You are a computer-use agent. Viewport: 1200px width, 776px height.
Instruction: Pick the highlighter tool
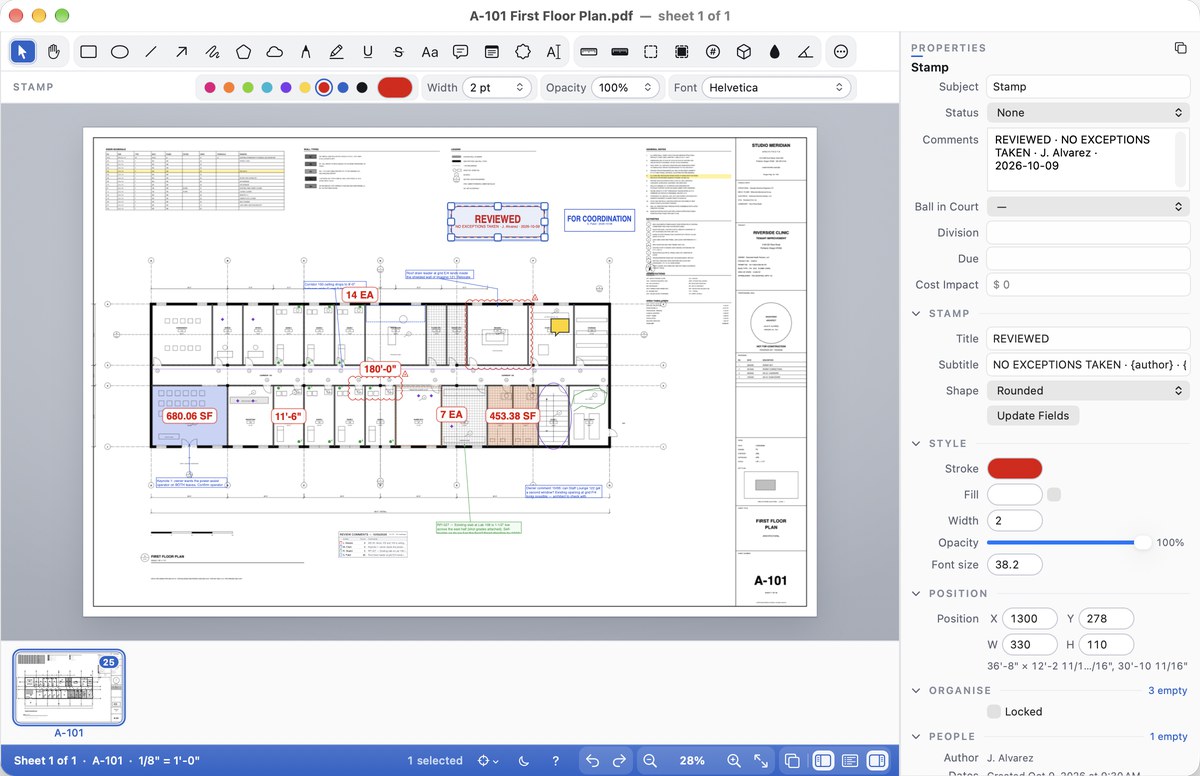336,52
